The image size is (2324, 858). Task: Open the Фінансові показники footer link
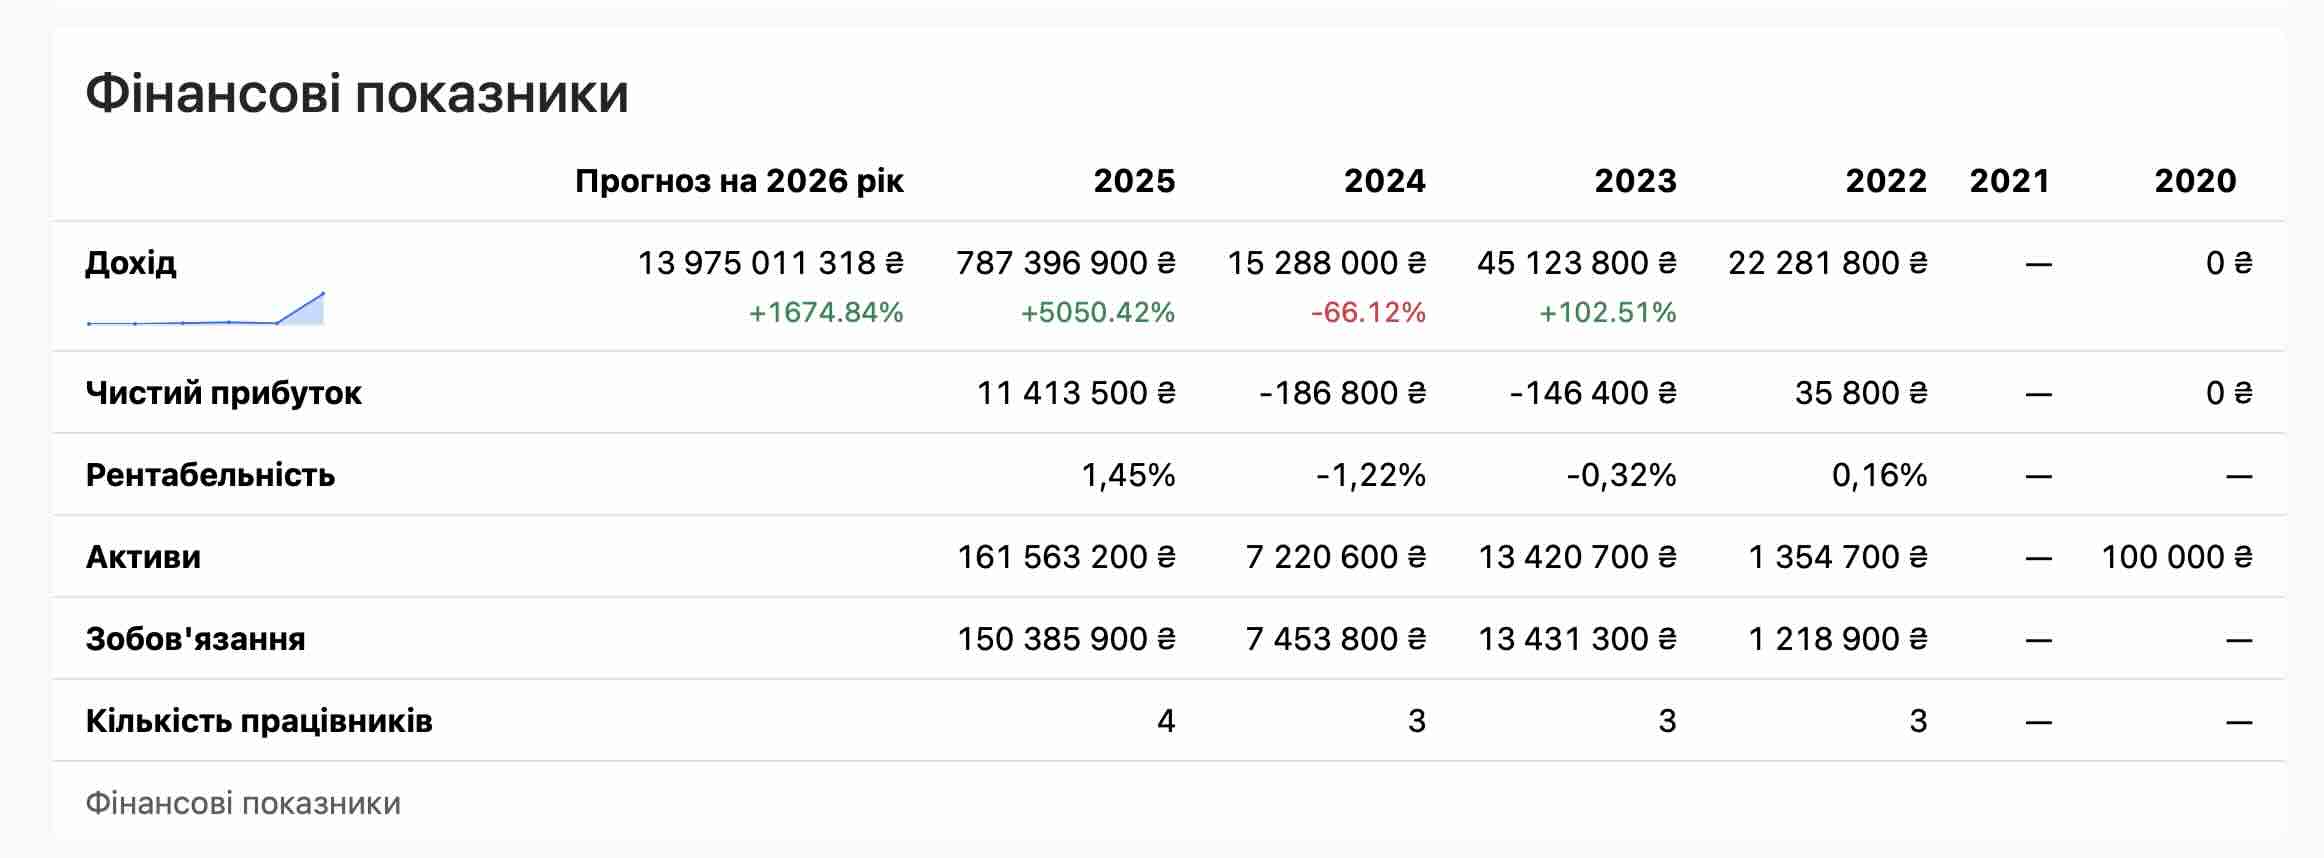click(243, 803)
